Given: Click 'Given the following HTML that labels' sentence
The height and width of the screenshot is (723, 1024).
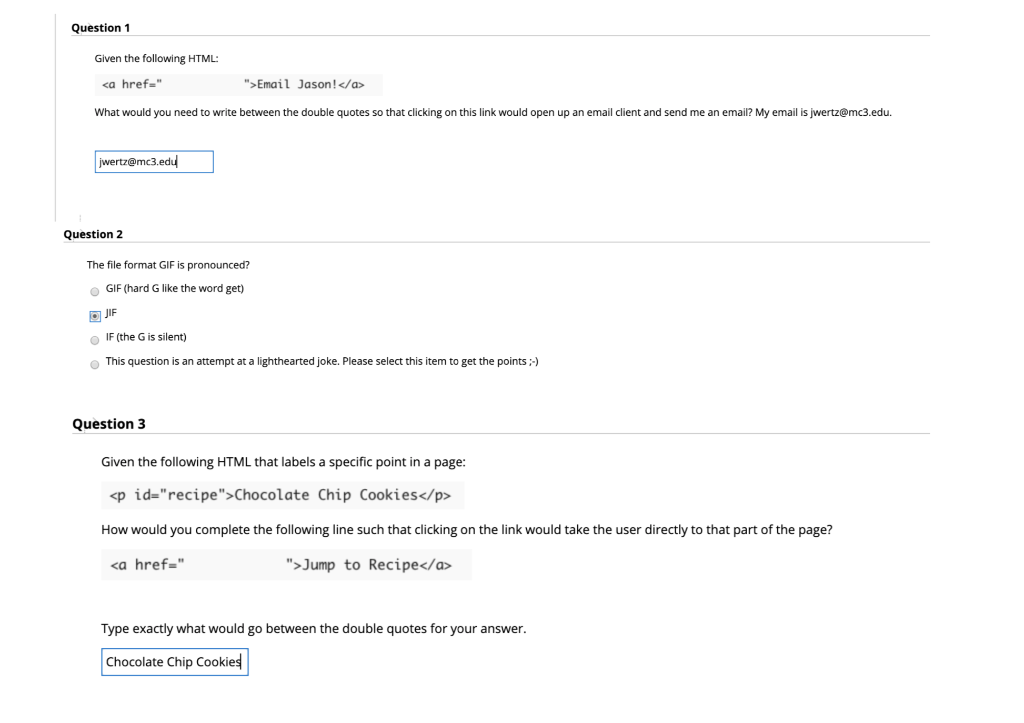Looking at the screenshot, I should coord(283,462).
